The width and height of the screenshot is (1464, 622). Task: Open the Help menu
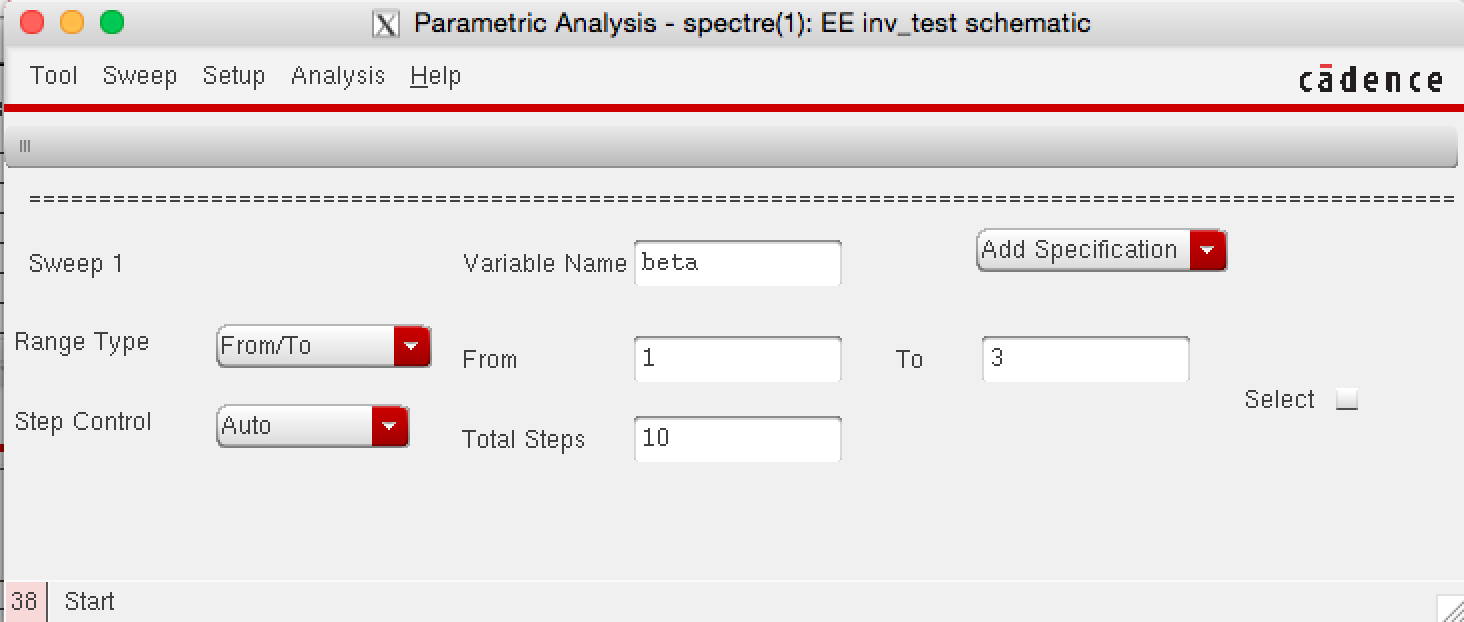coord(435,76)
